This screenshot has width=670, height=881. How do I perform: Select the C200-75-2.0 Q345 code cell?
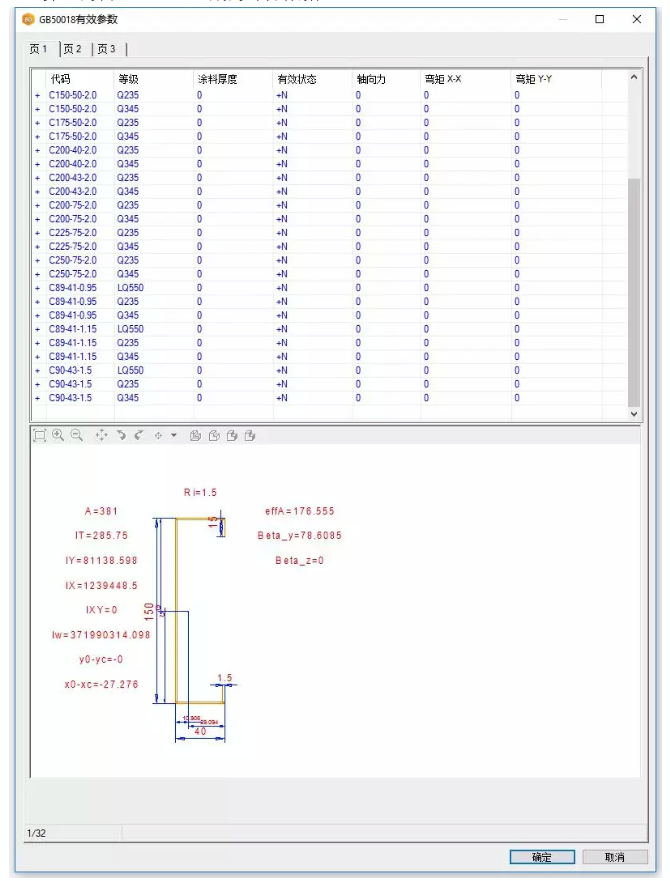coord(73,219)
